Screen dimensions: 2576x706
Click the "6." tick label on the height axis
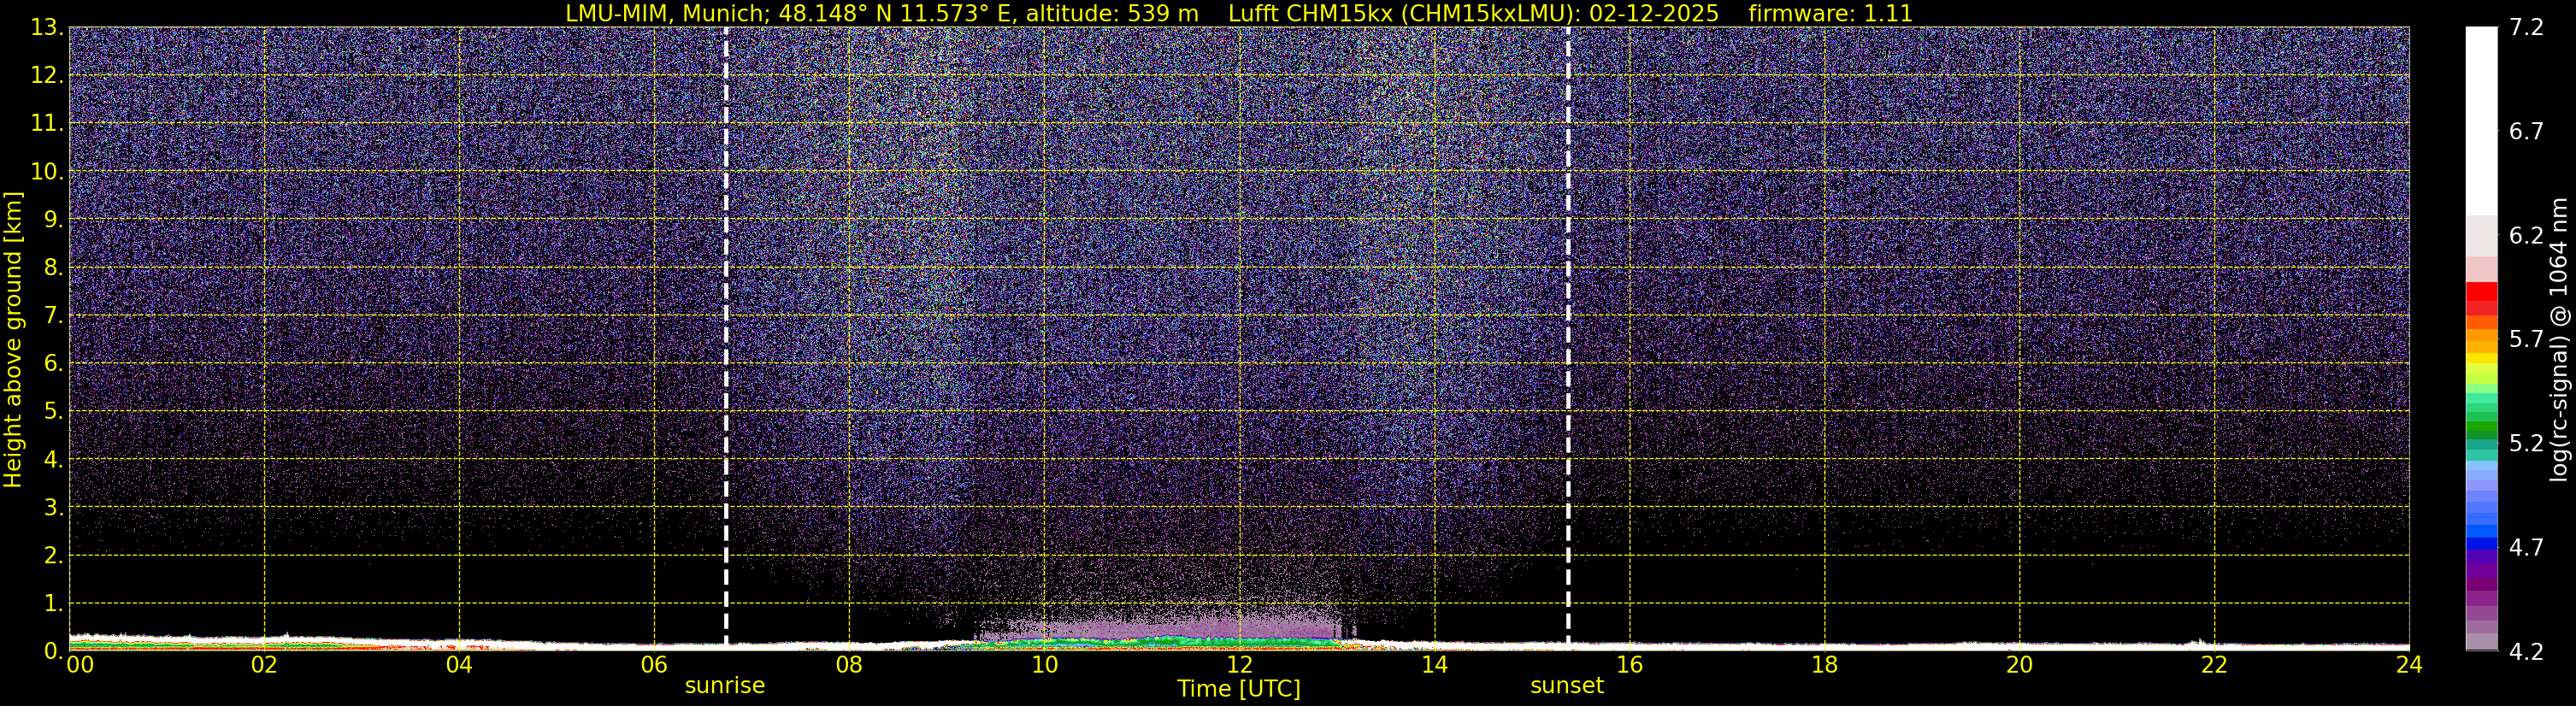(53, 363)
